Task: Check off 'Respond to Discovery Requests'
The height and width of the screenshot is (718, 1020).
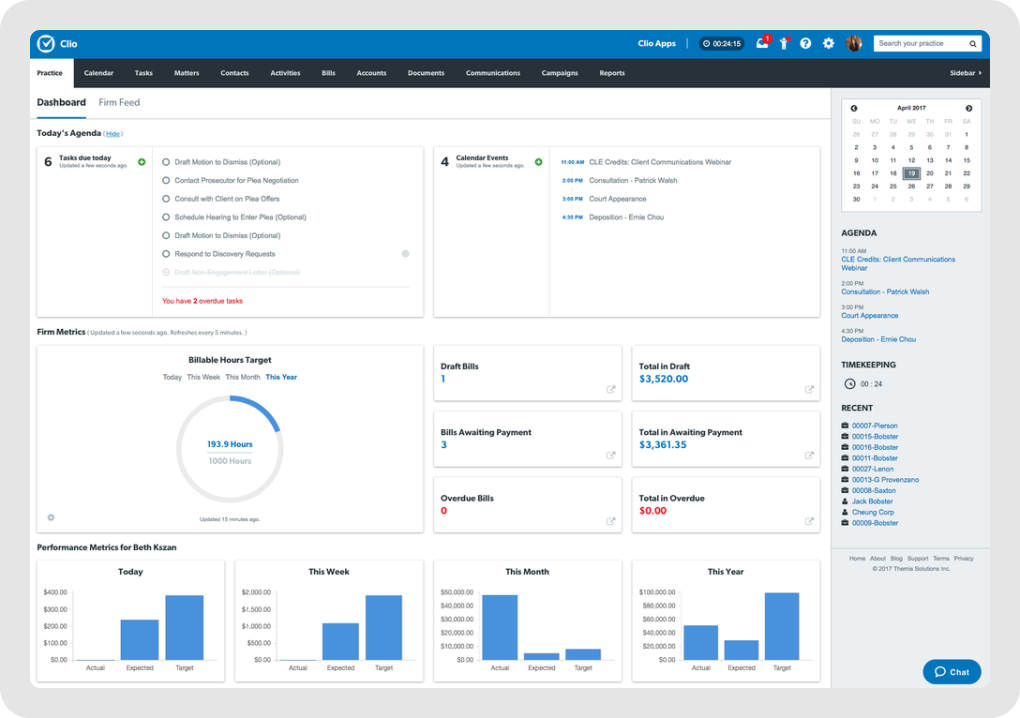Action: [x=164, y=254]
